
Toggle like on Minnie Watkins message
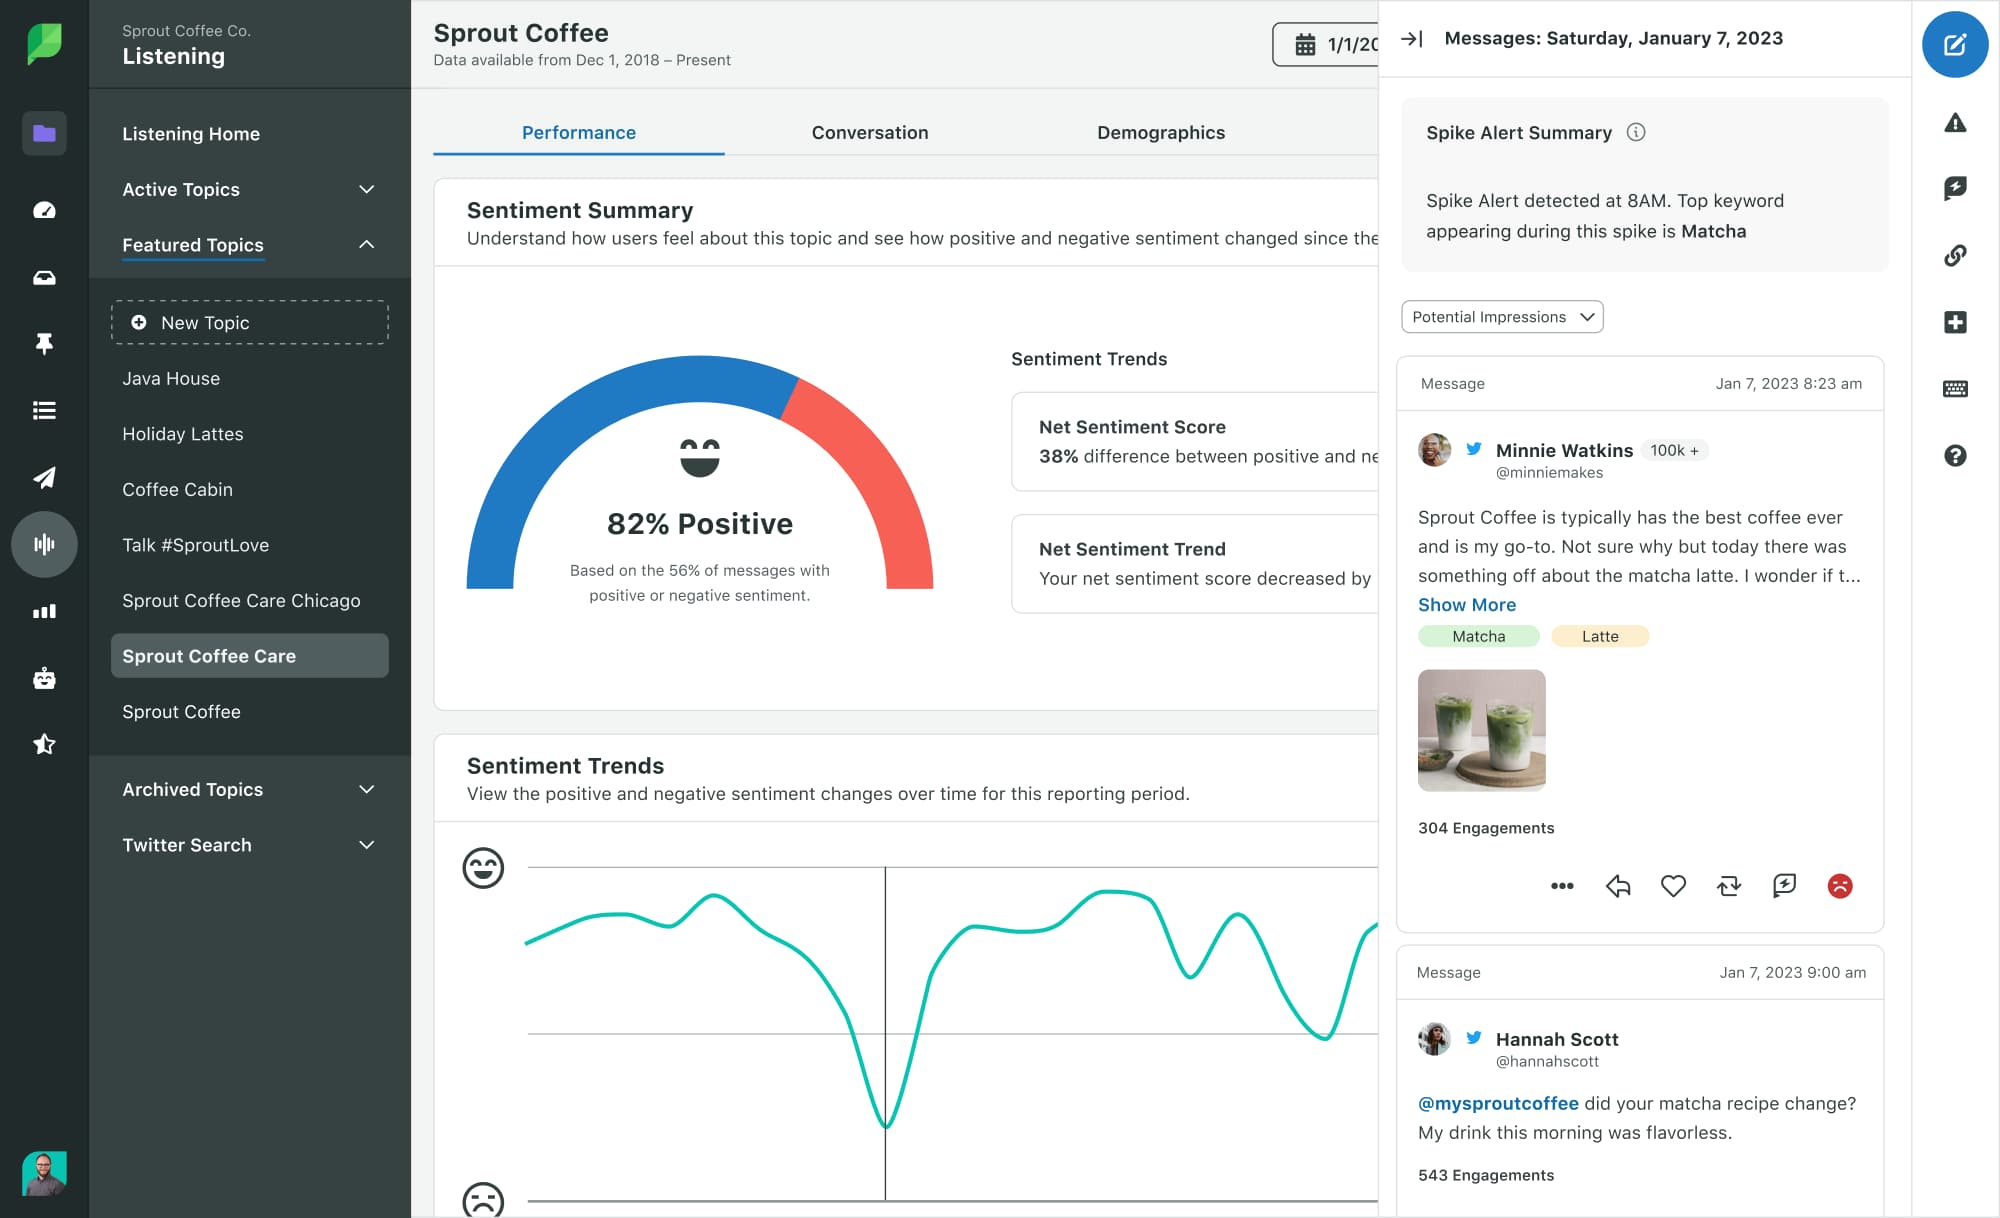[x=1671, y=885]
